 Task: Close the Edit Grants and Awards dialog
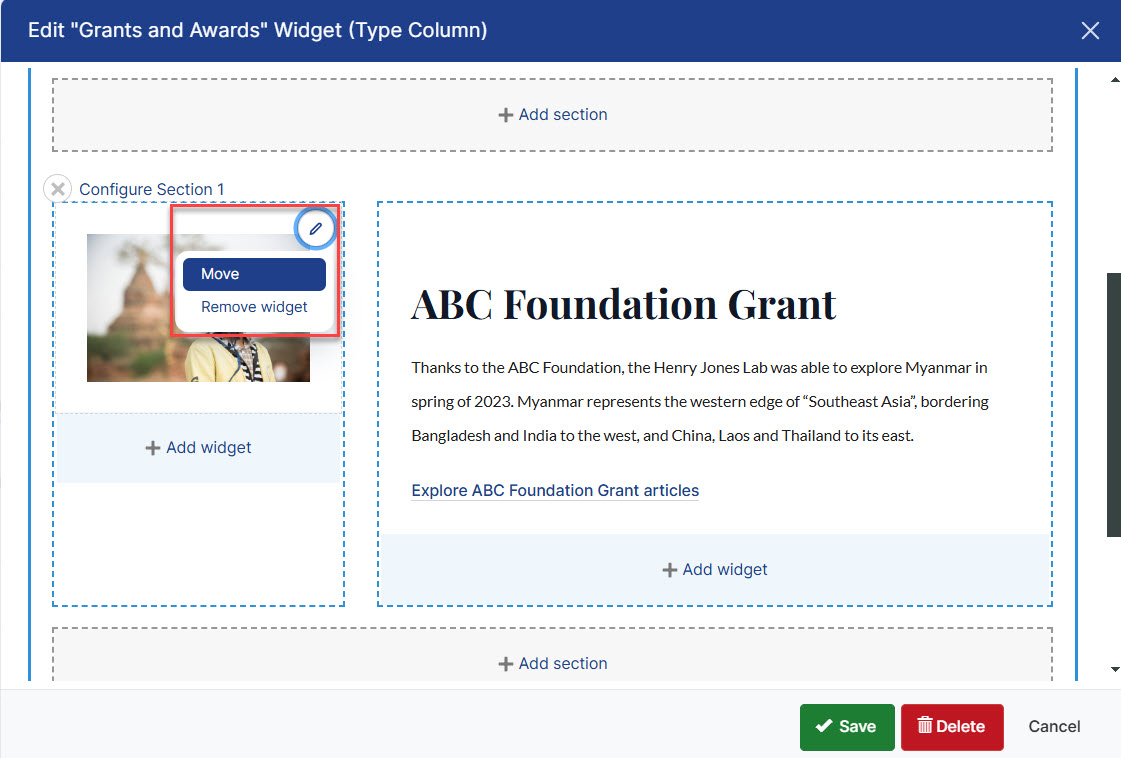(1090, 31)
